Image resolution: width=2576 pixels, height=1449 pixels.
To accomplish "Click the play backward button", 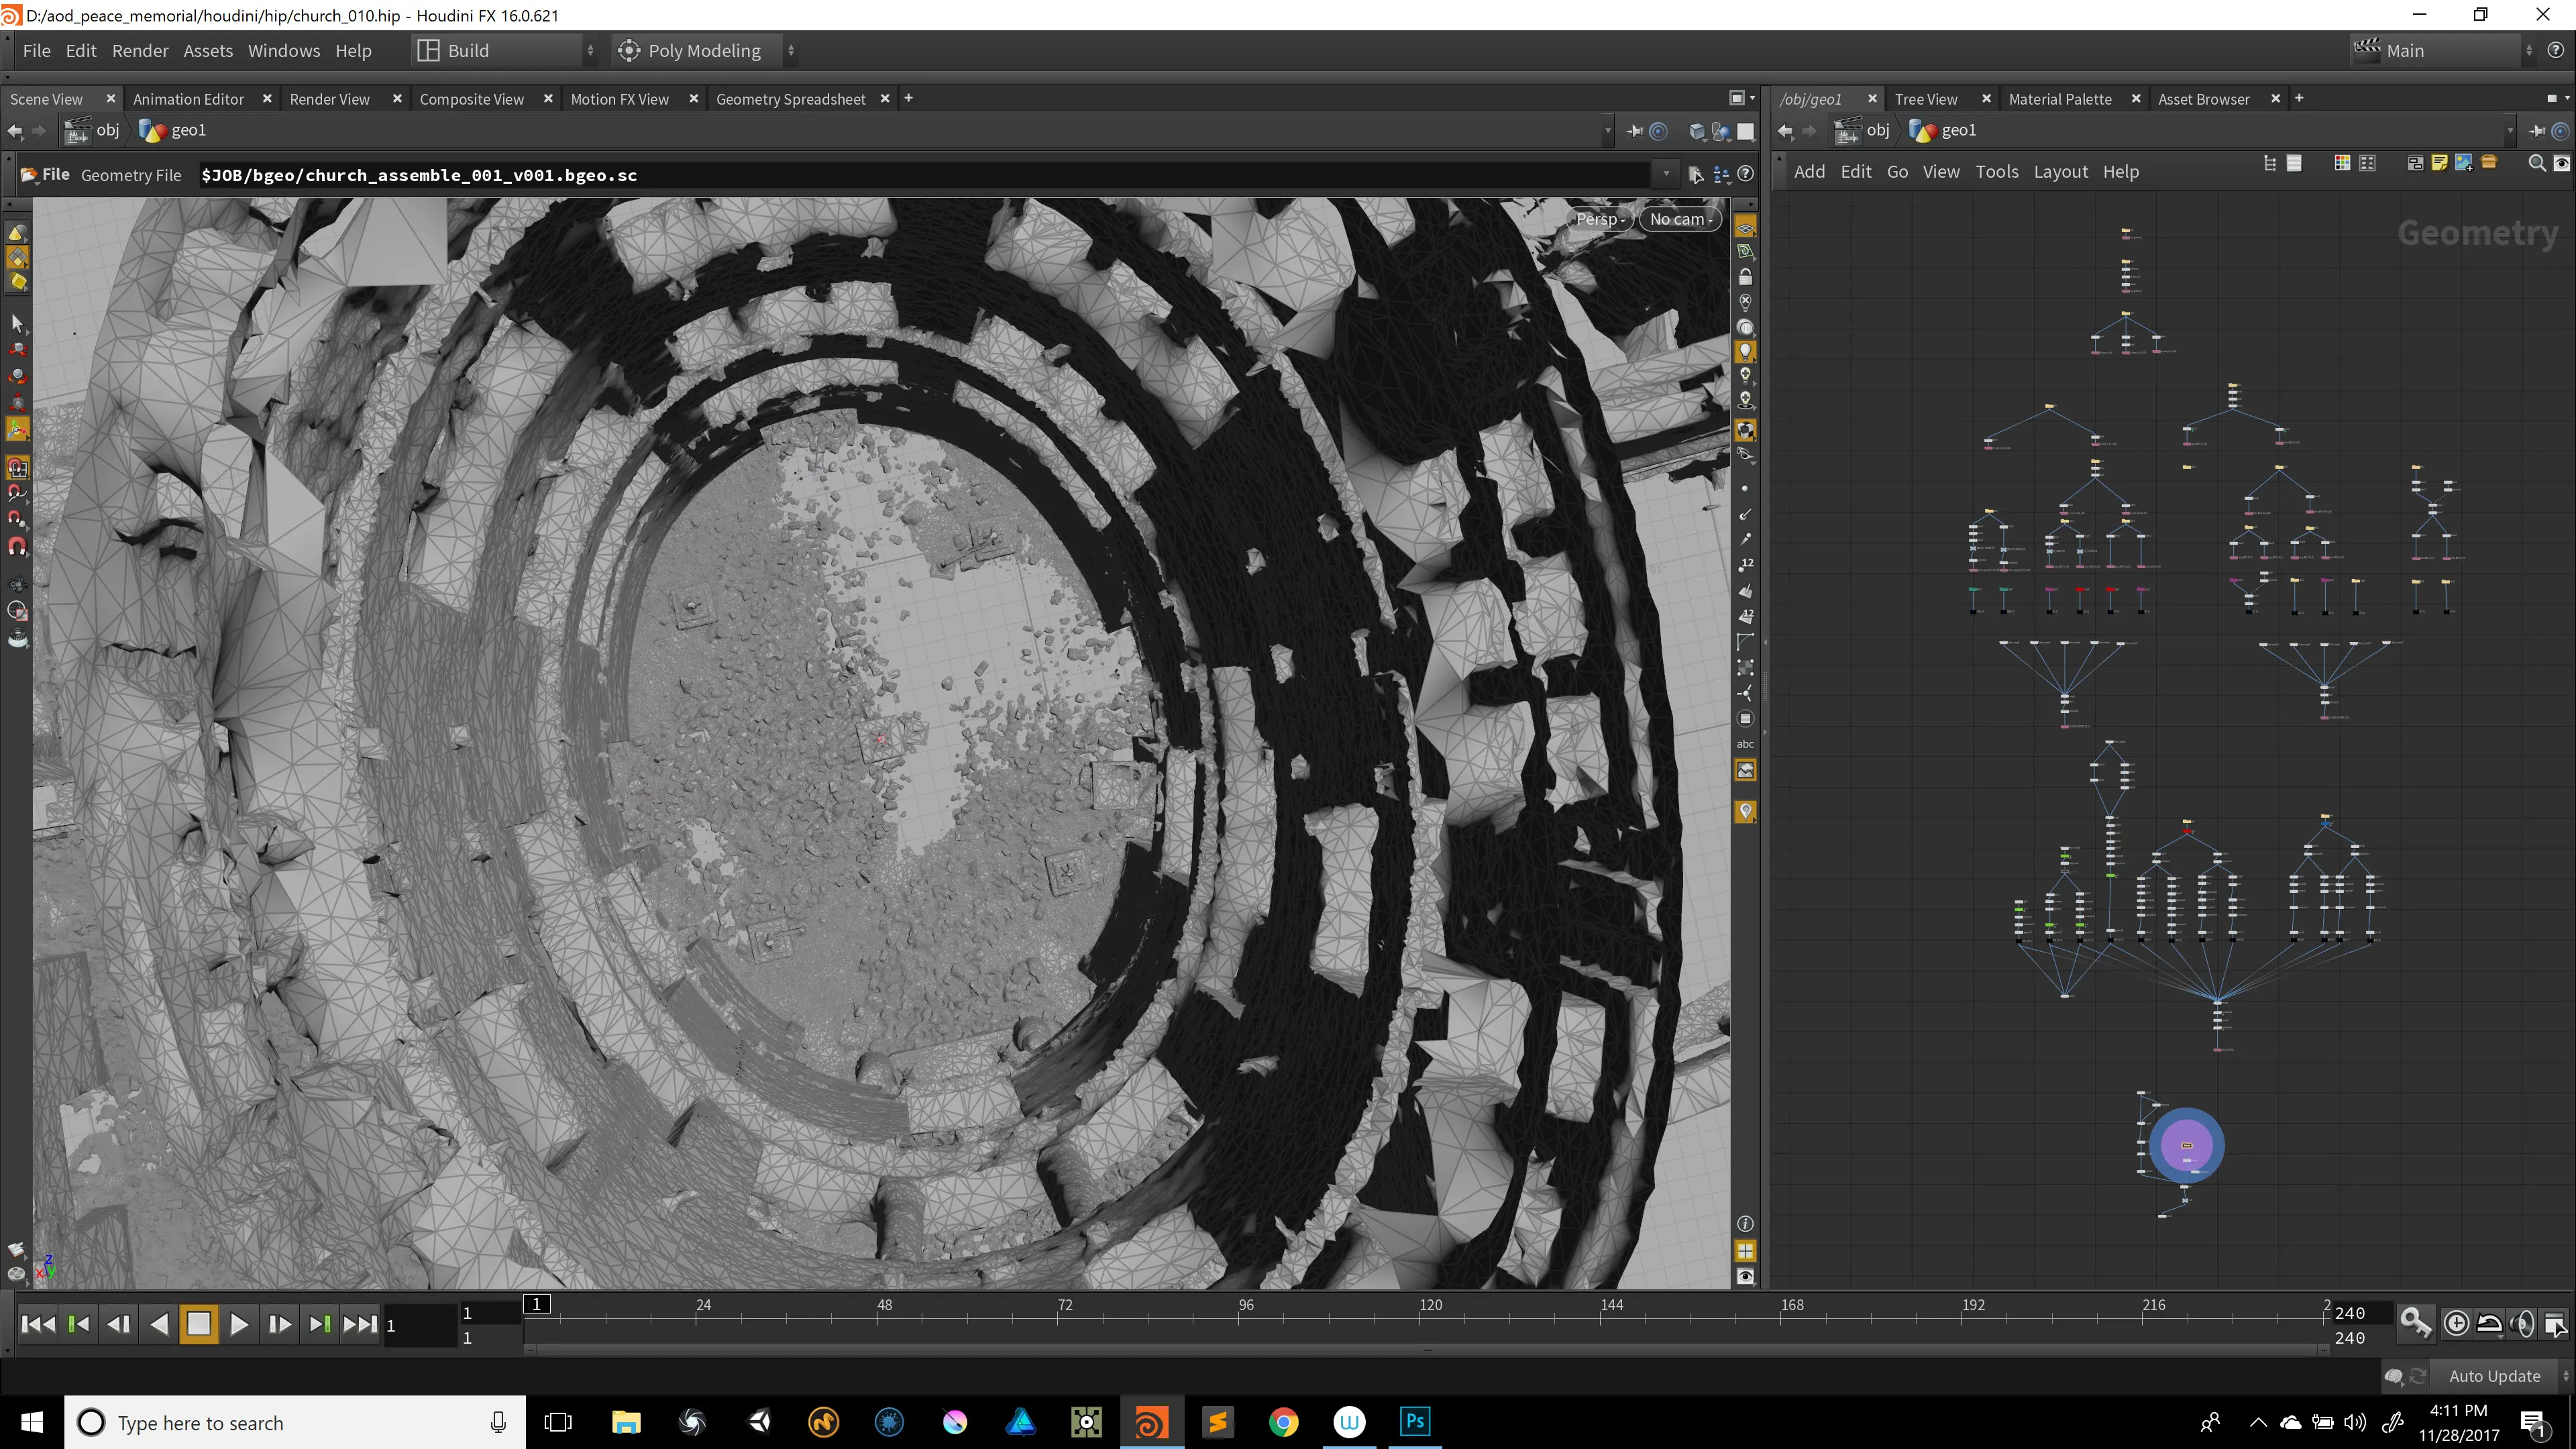I will point(158,1324).
